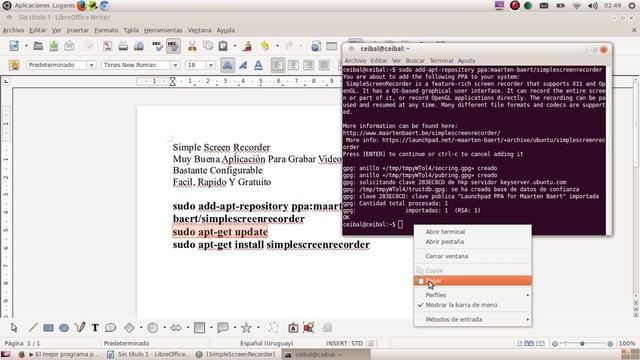Open the Formato menu in Writer
This screenshot has height=360, width=640.
pos(106,30)
